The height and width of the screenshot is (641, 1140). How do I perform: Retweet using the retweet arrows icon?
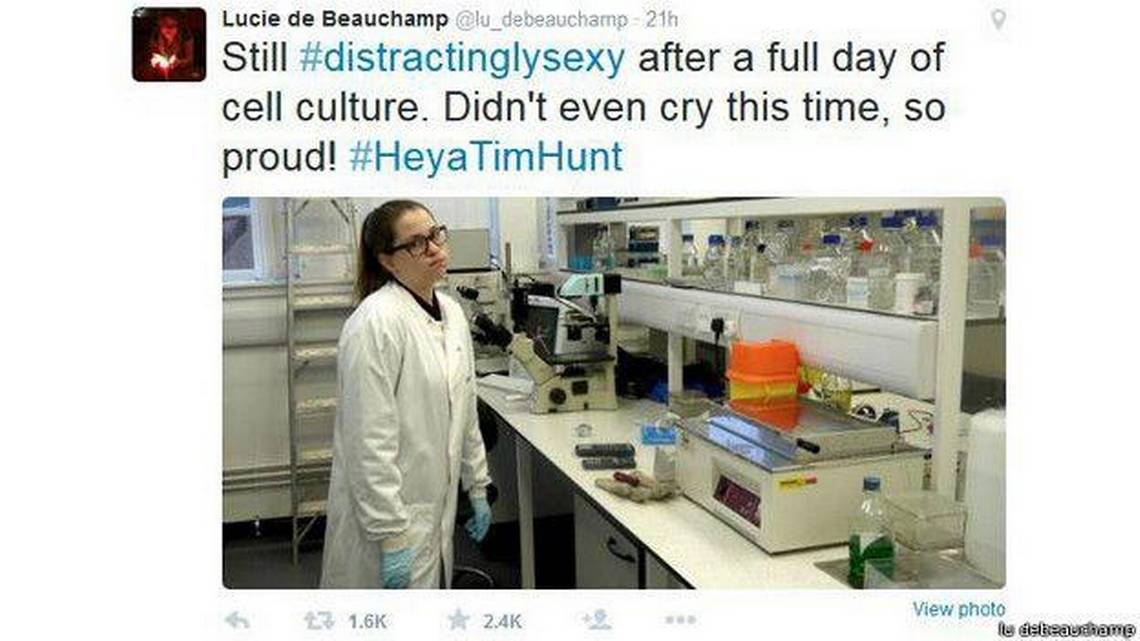(319, 621)
